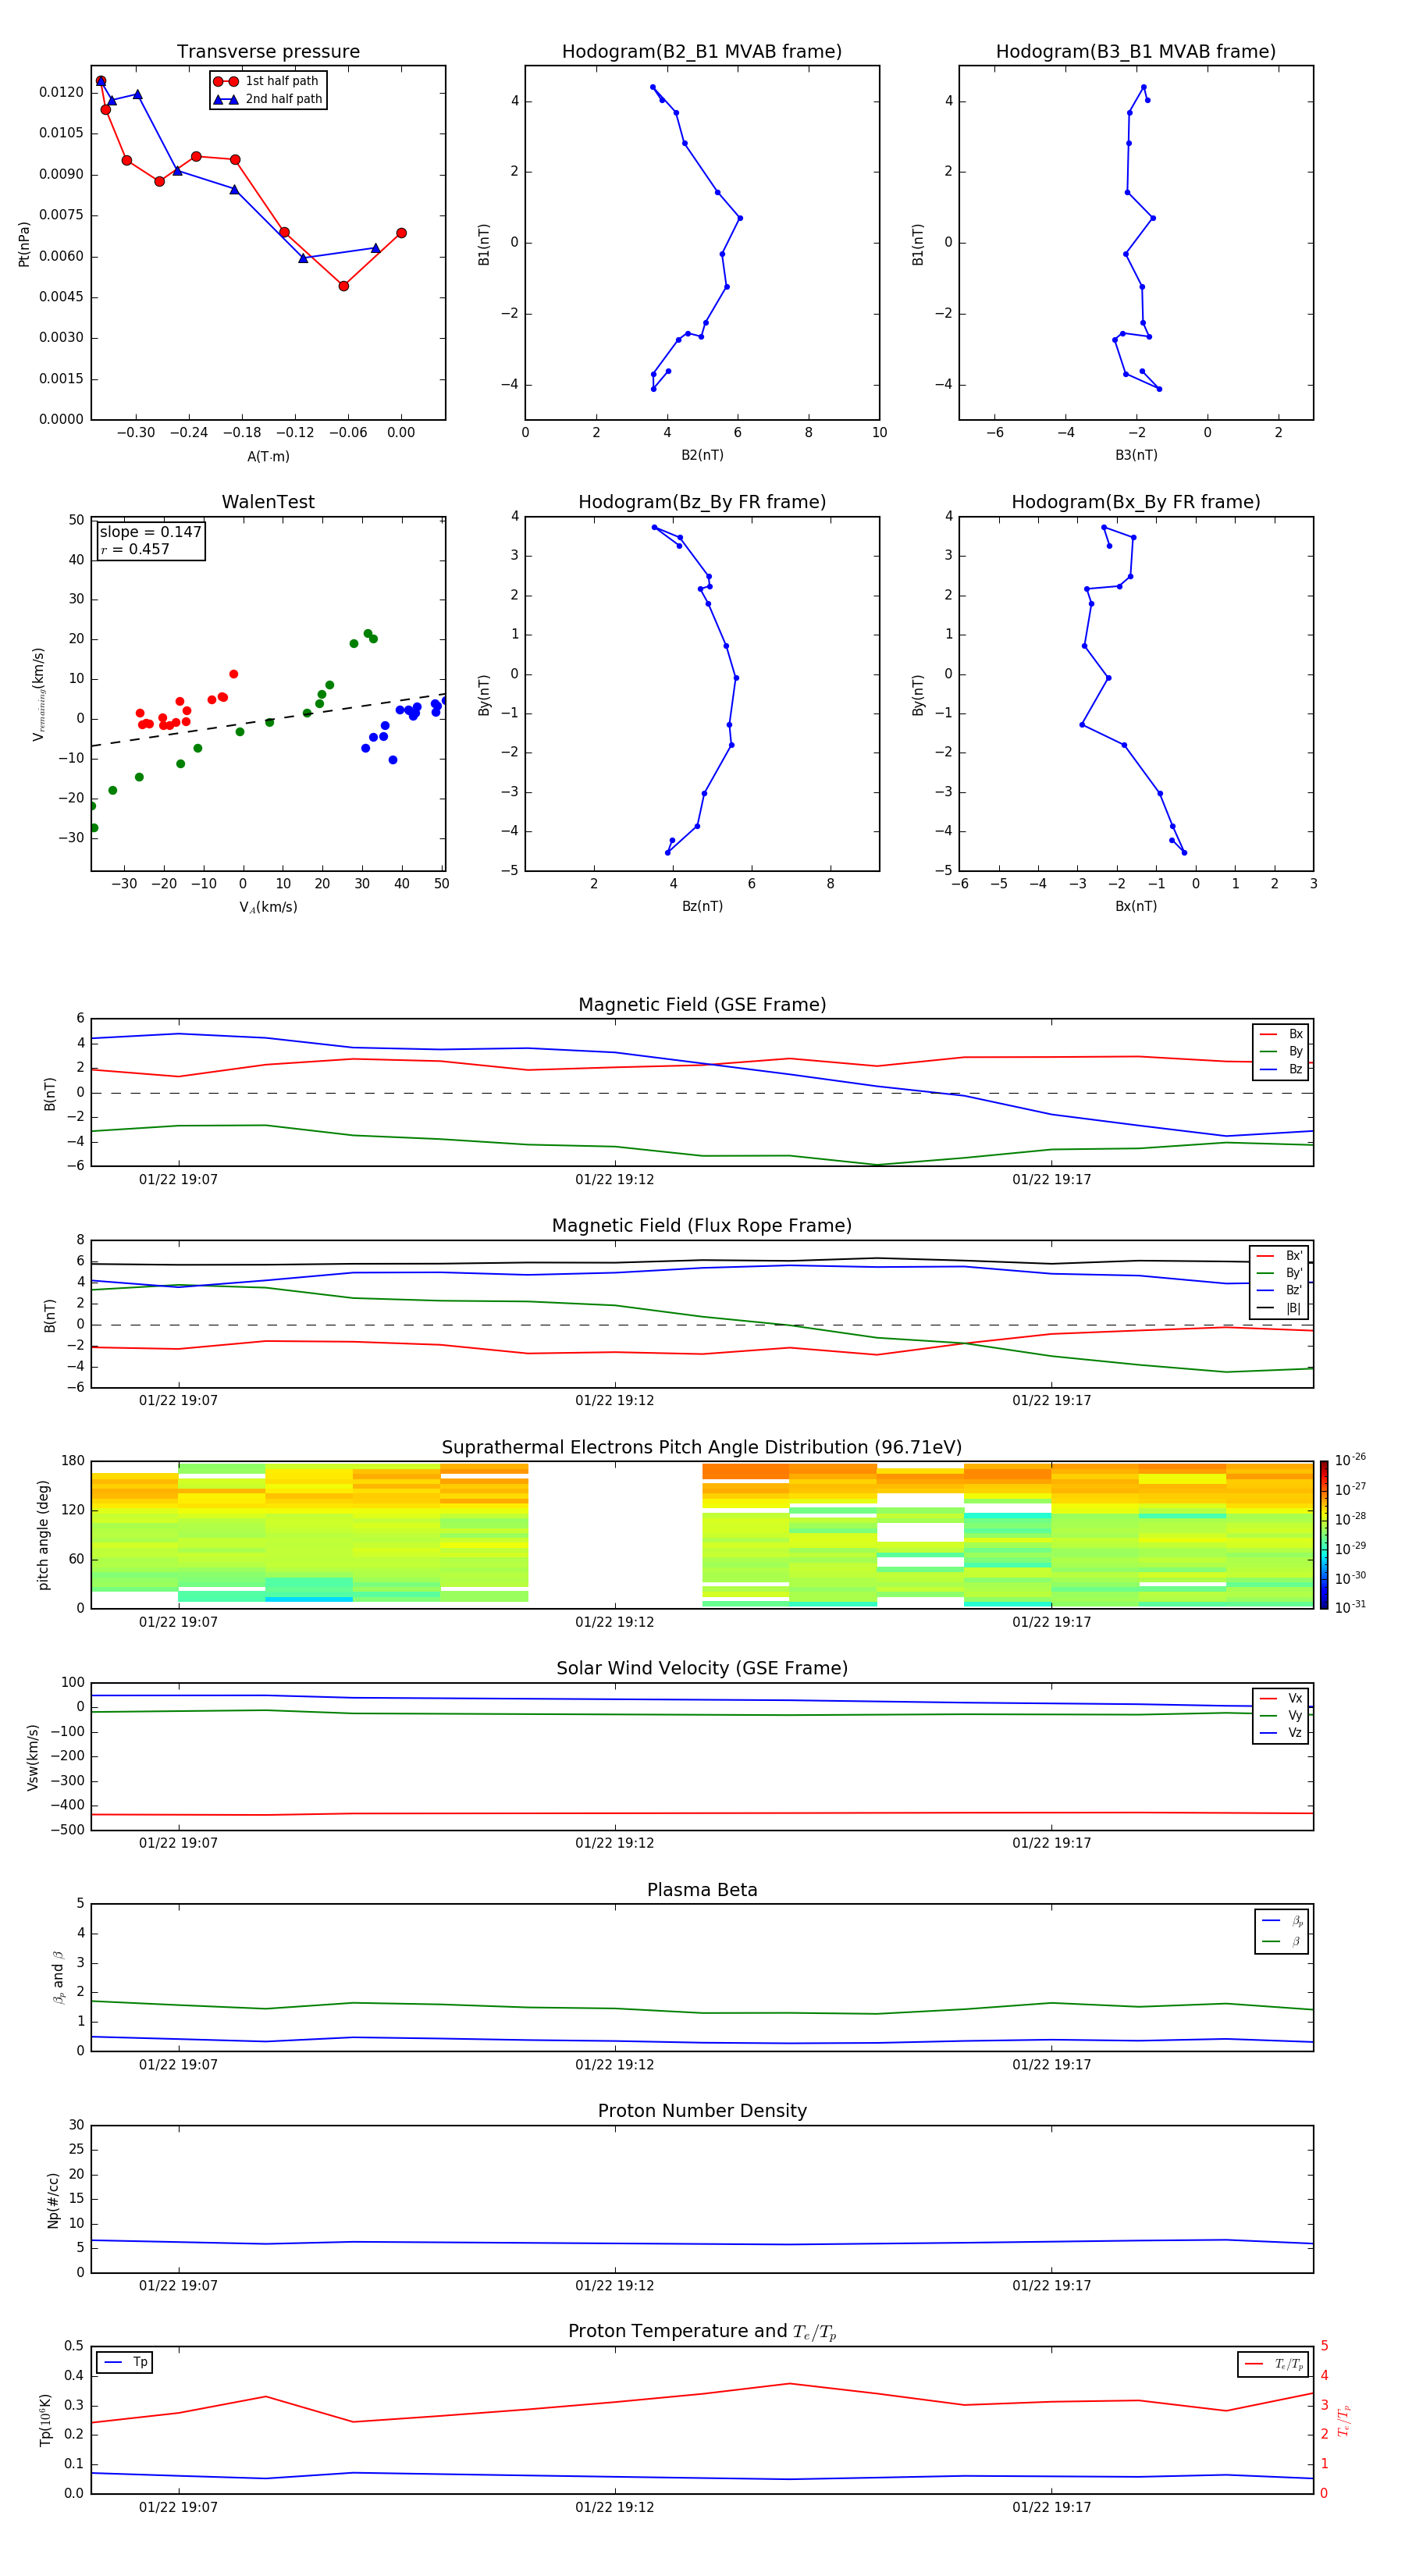Click the 'A(T·m)' x-axis label

coord(268,457)
